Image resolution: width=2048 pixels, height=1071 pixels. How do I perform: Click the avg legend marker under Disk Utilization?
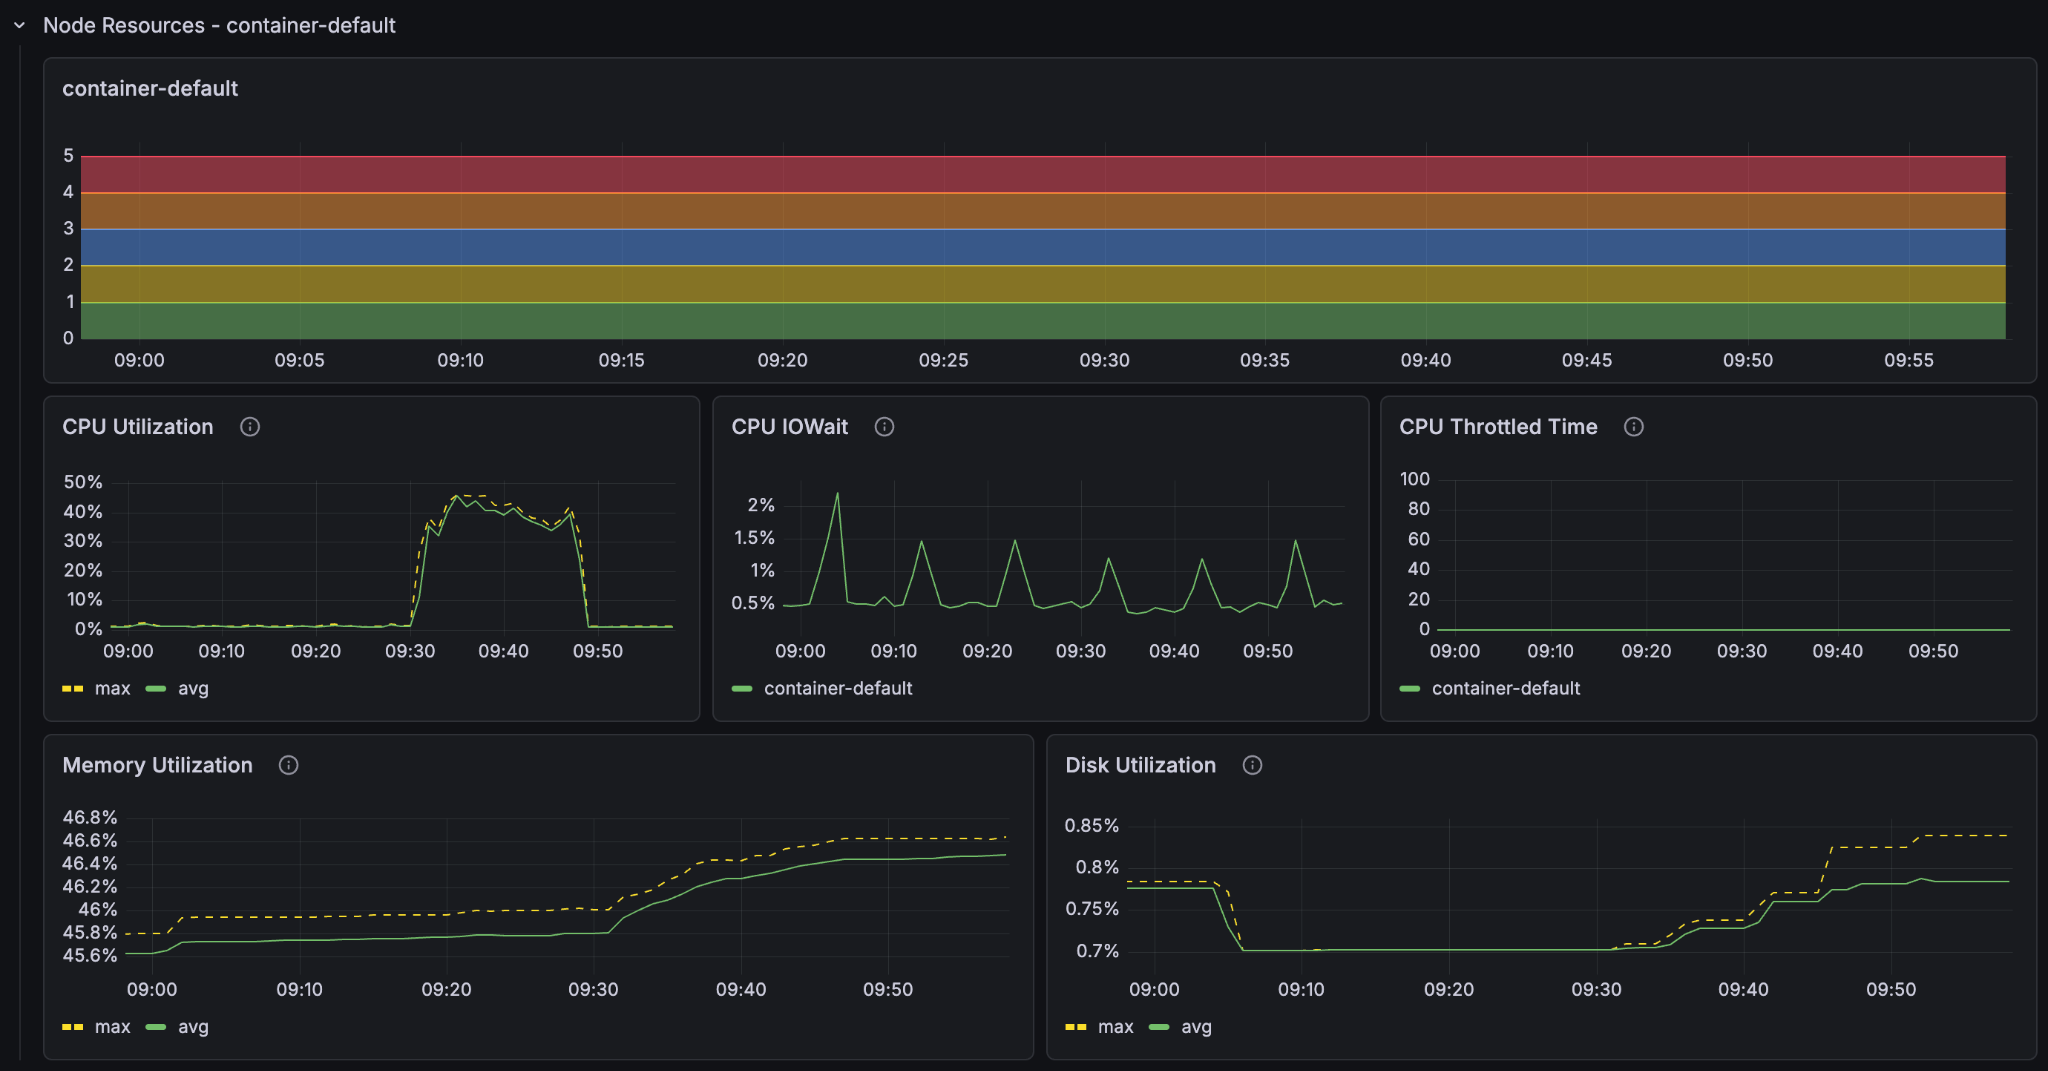click(1161, 1026)
